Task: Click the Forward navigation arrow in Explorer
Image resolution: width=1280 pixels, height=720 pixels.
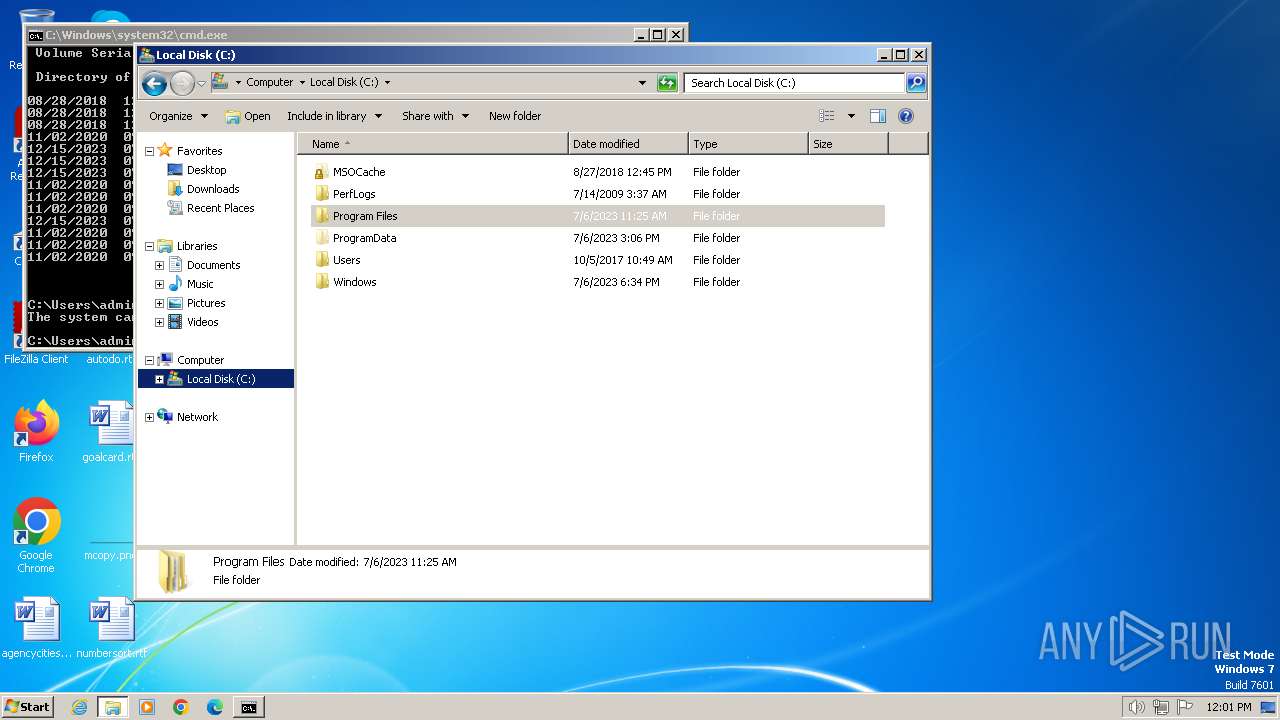Action: tap(182, 83)
